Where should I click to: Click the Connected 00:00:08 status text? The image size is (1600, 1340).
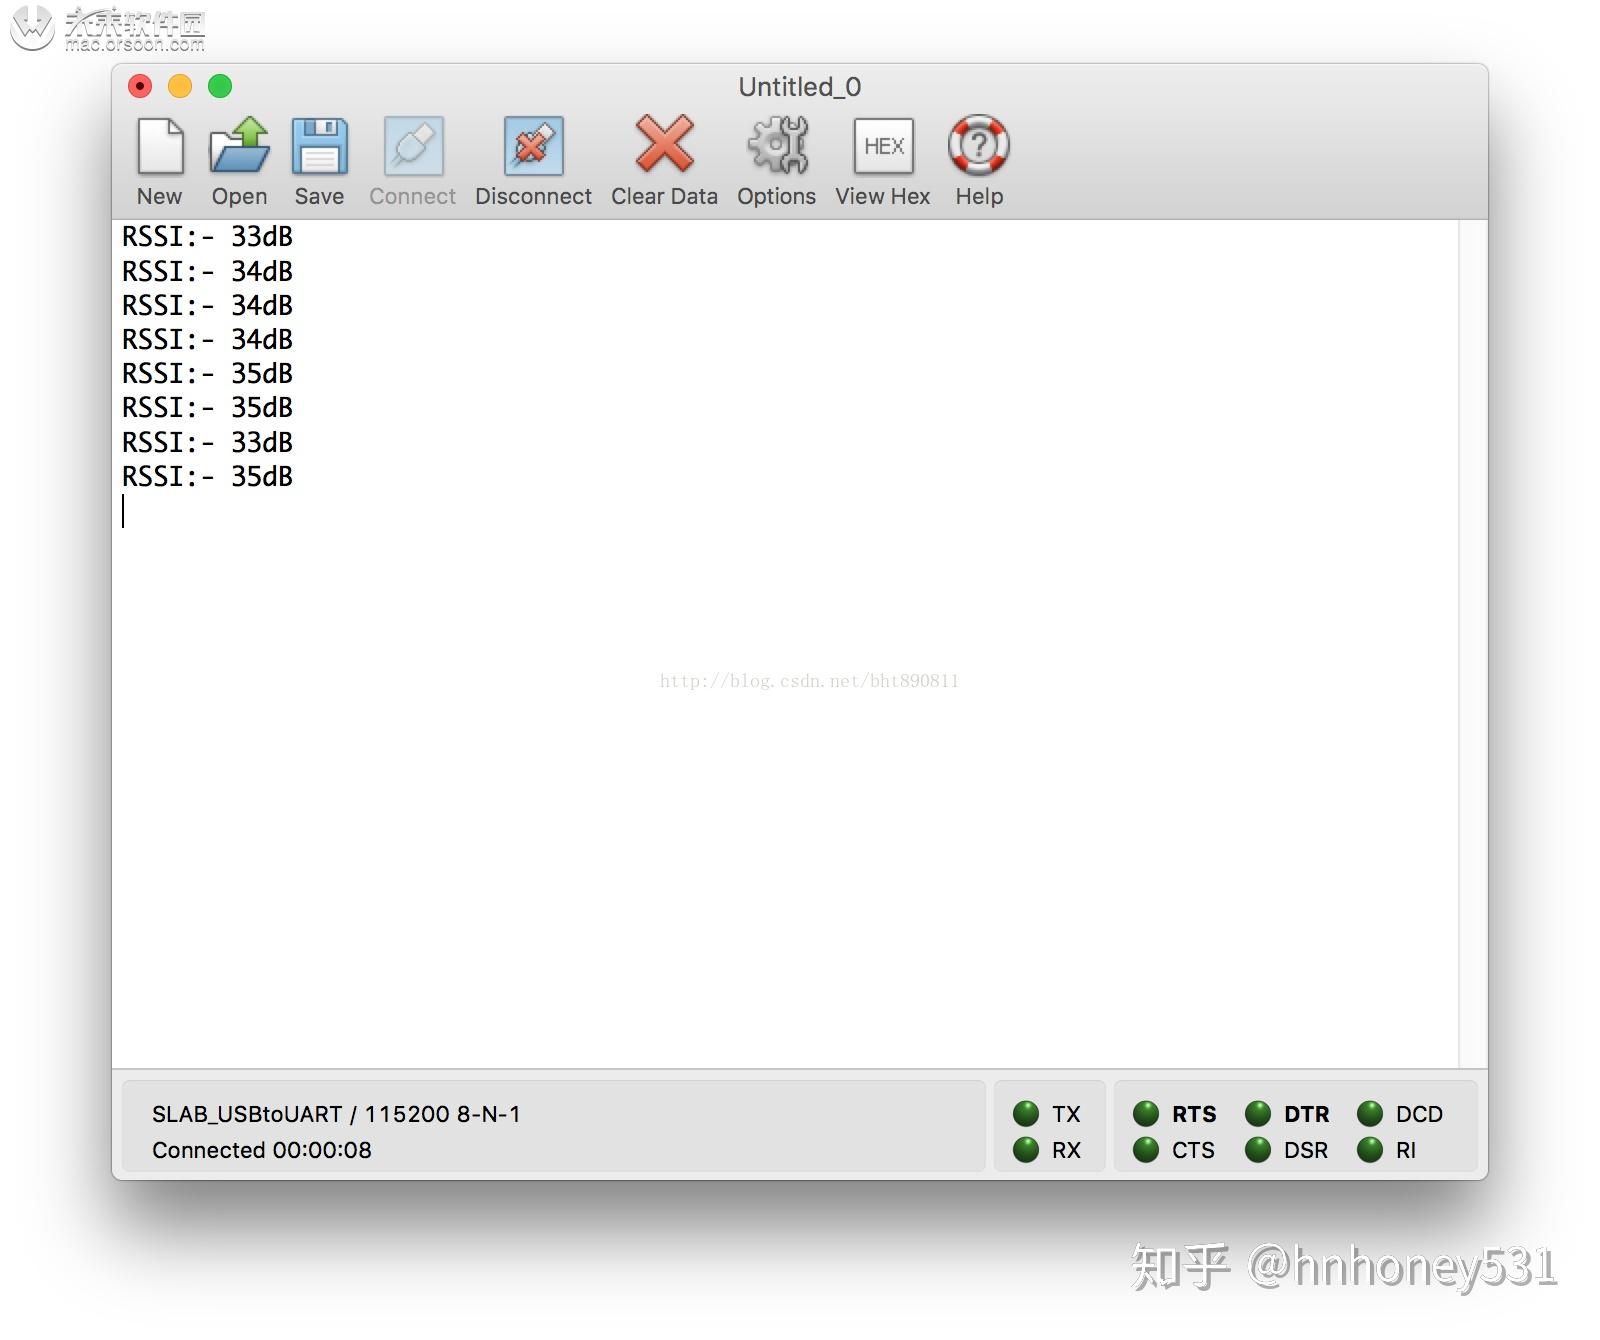click(262, 1150)
